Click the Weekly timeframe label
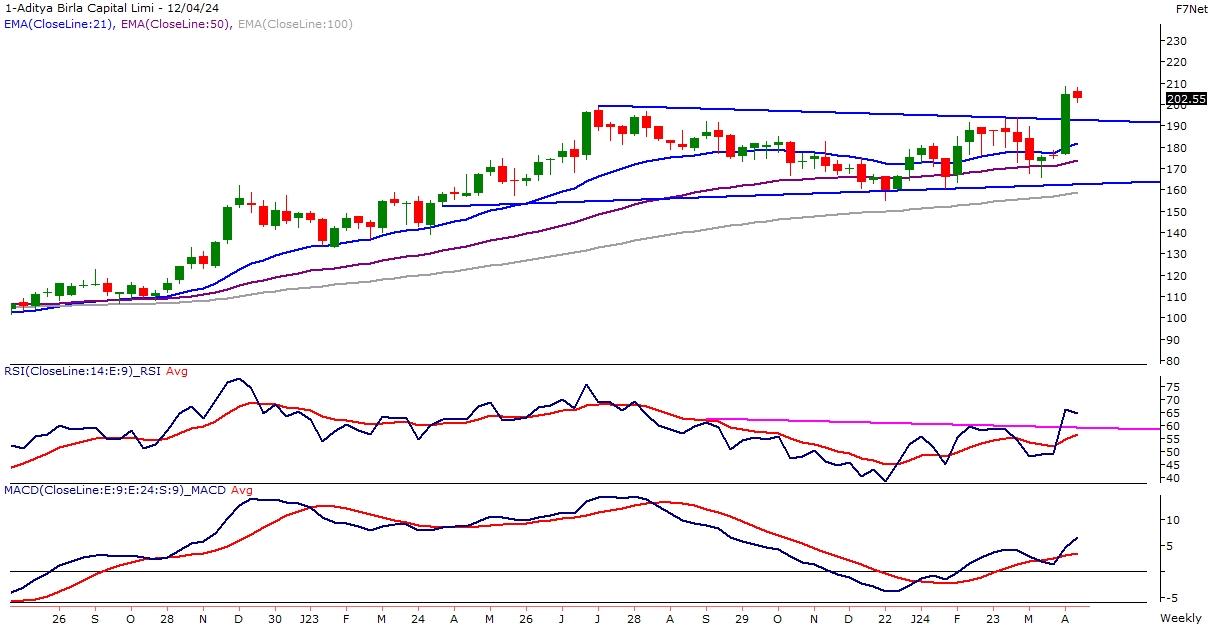 (x=1181, y=619)
